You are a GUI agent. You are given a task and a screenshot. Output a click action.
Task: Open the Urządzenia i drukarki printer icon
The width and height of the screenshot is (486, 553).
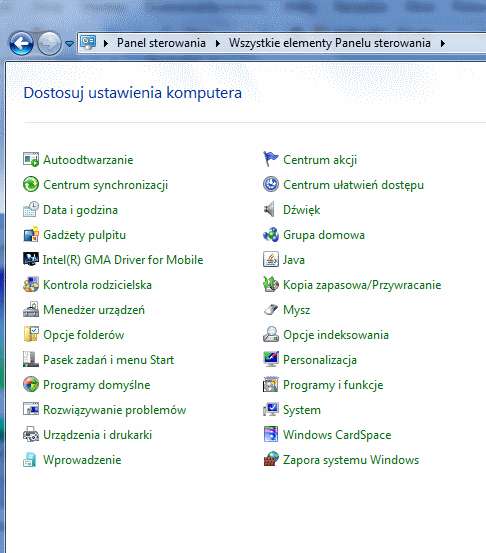(x=31, y=435)
